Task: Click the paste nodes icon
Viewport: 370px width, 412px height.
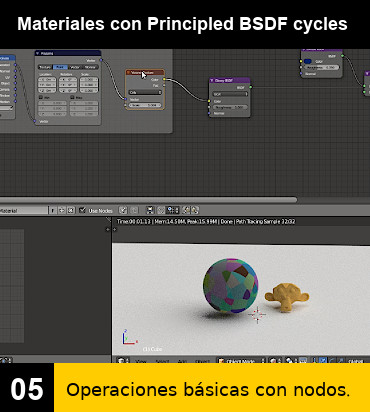Action: pos(195,210)
